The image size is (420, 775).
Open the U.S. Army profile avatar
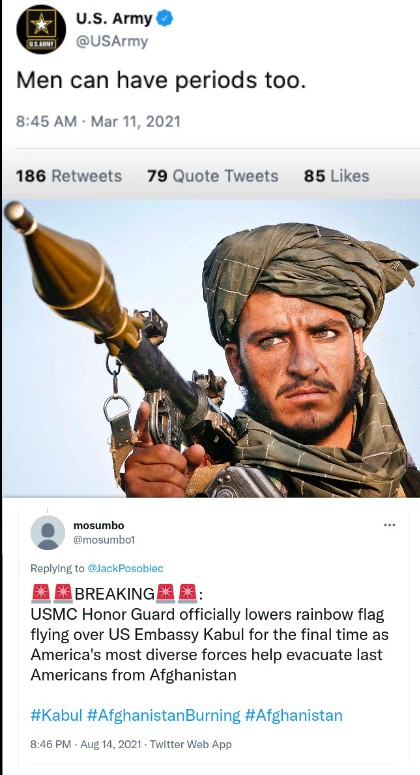pyautogui.click(x=41, y=29)
